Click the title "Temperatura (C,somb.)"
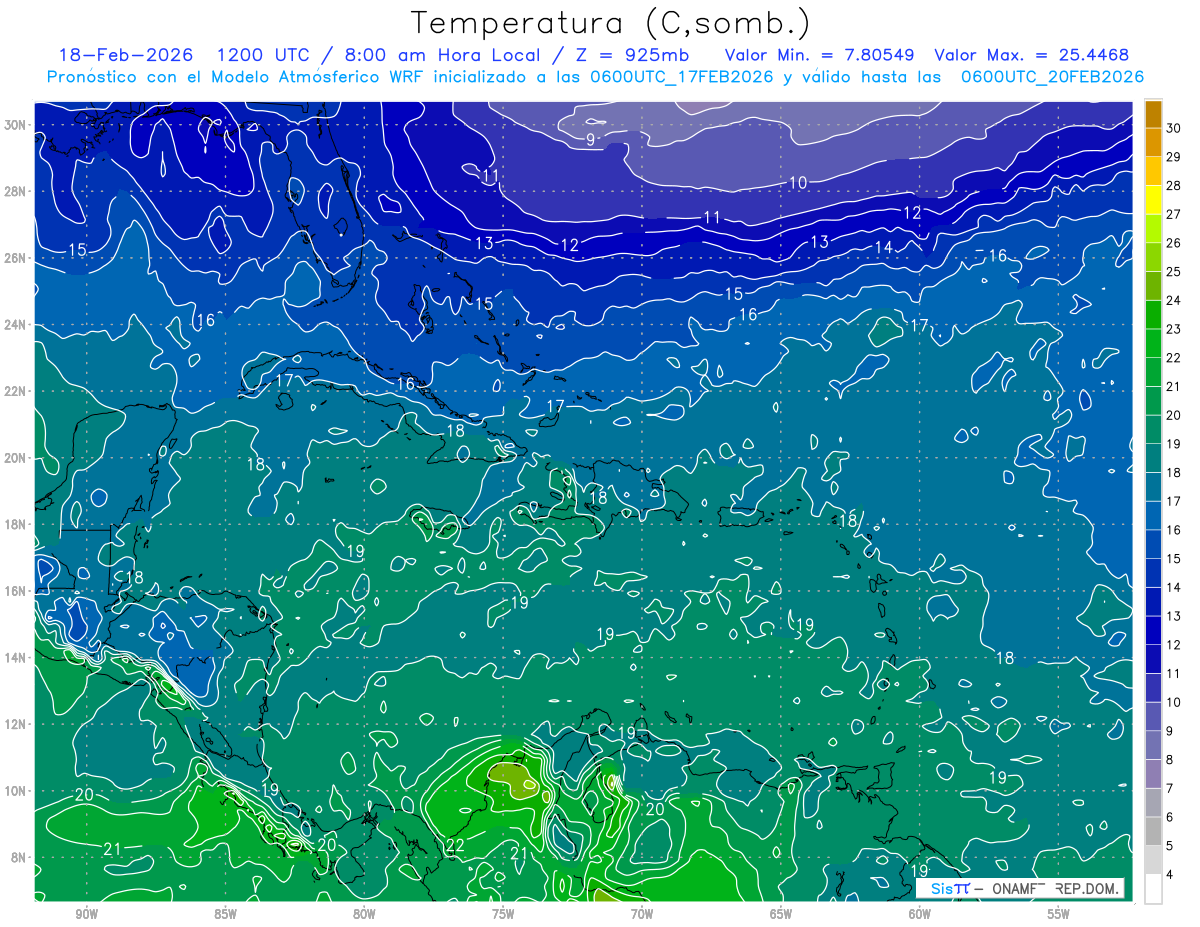This screenshot has height=927, width=1200. pos(610,23)
